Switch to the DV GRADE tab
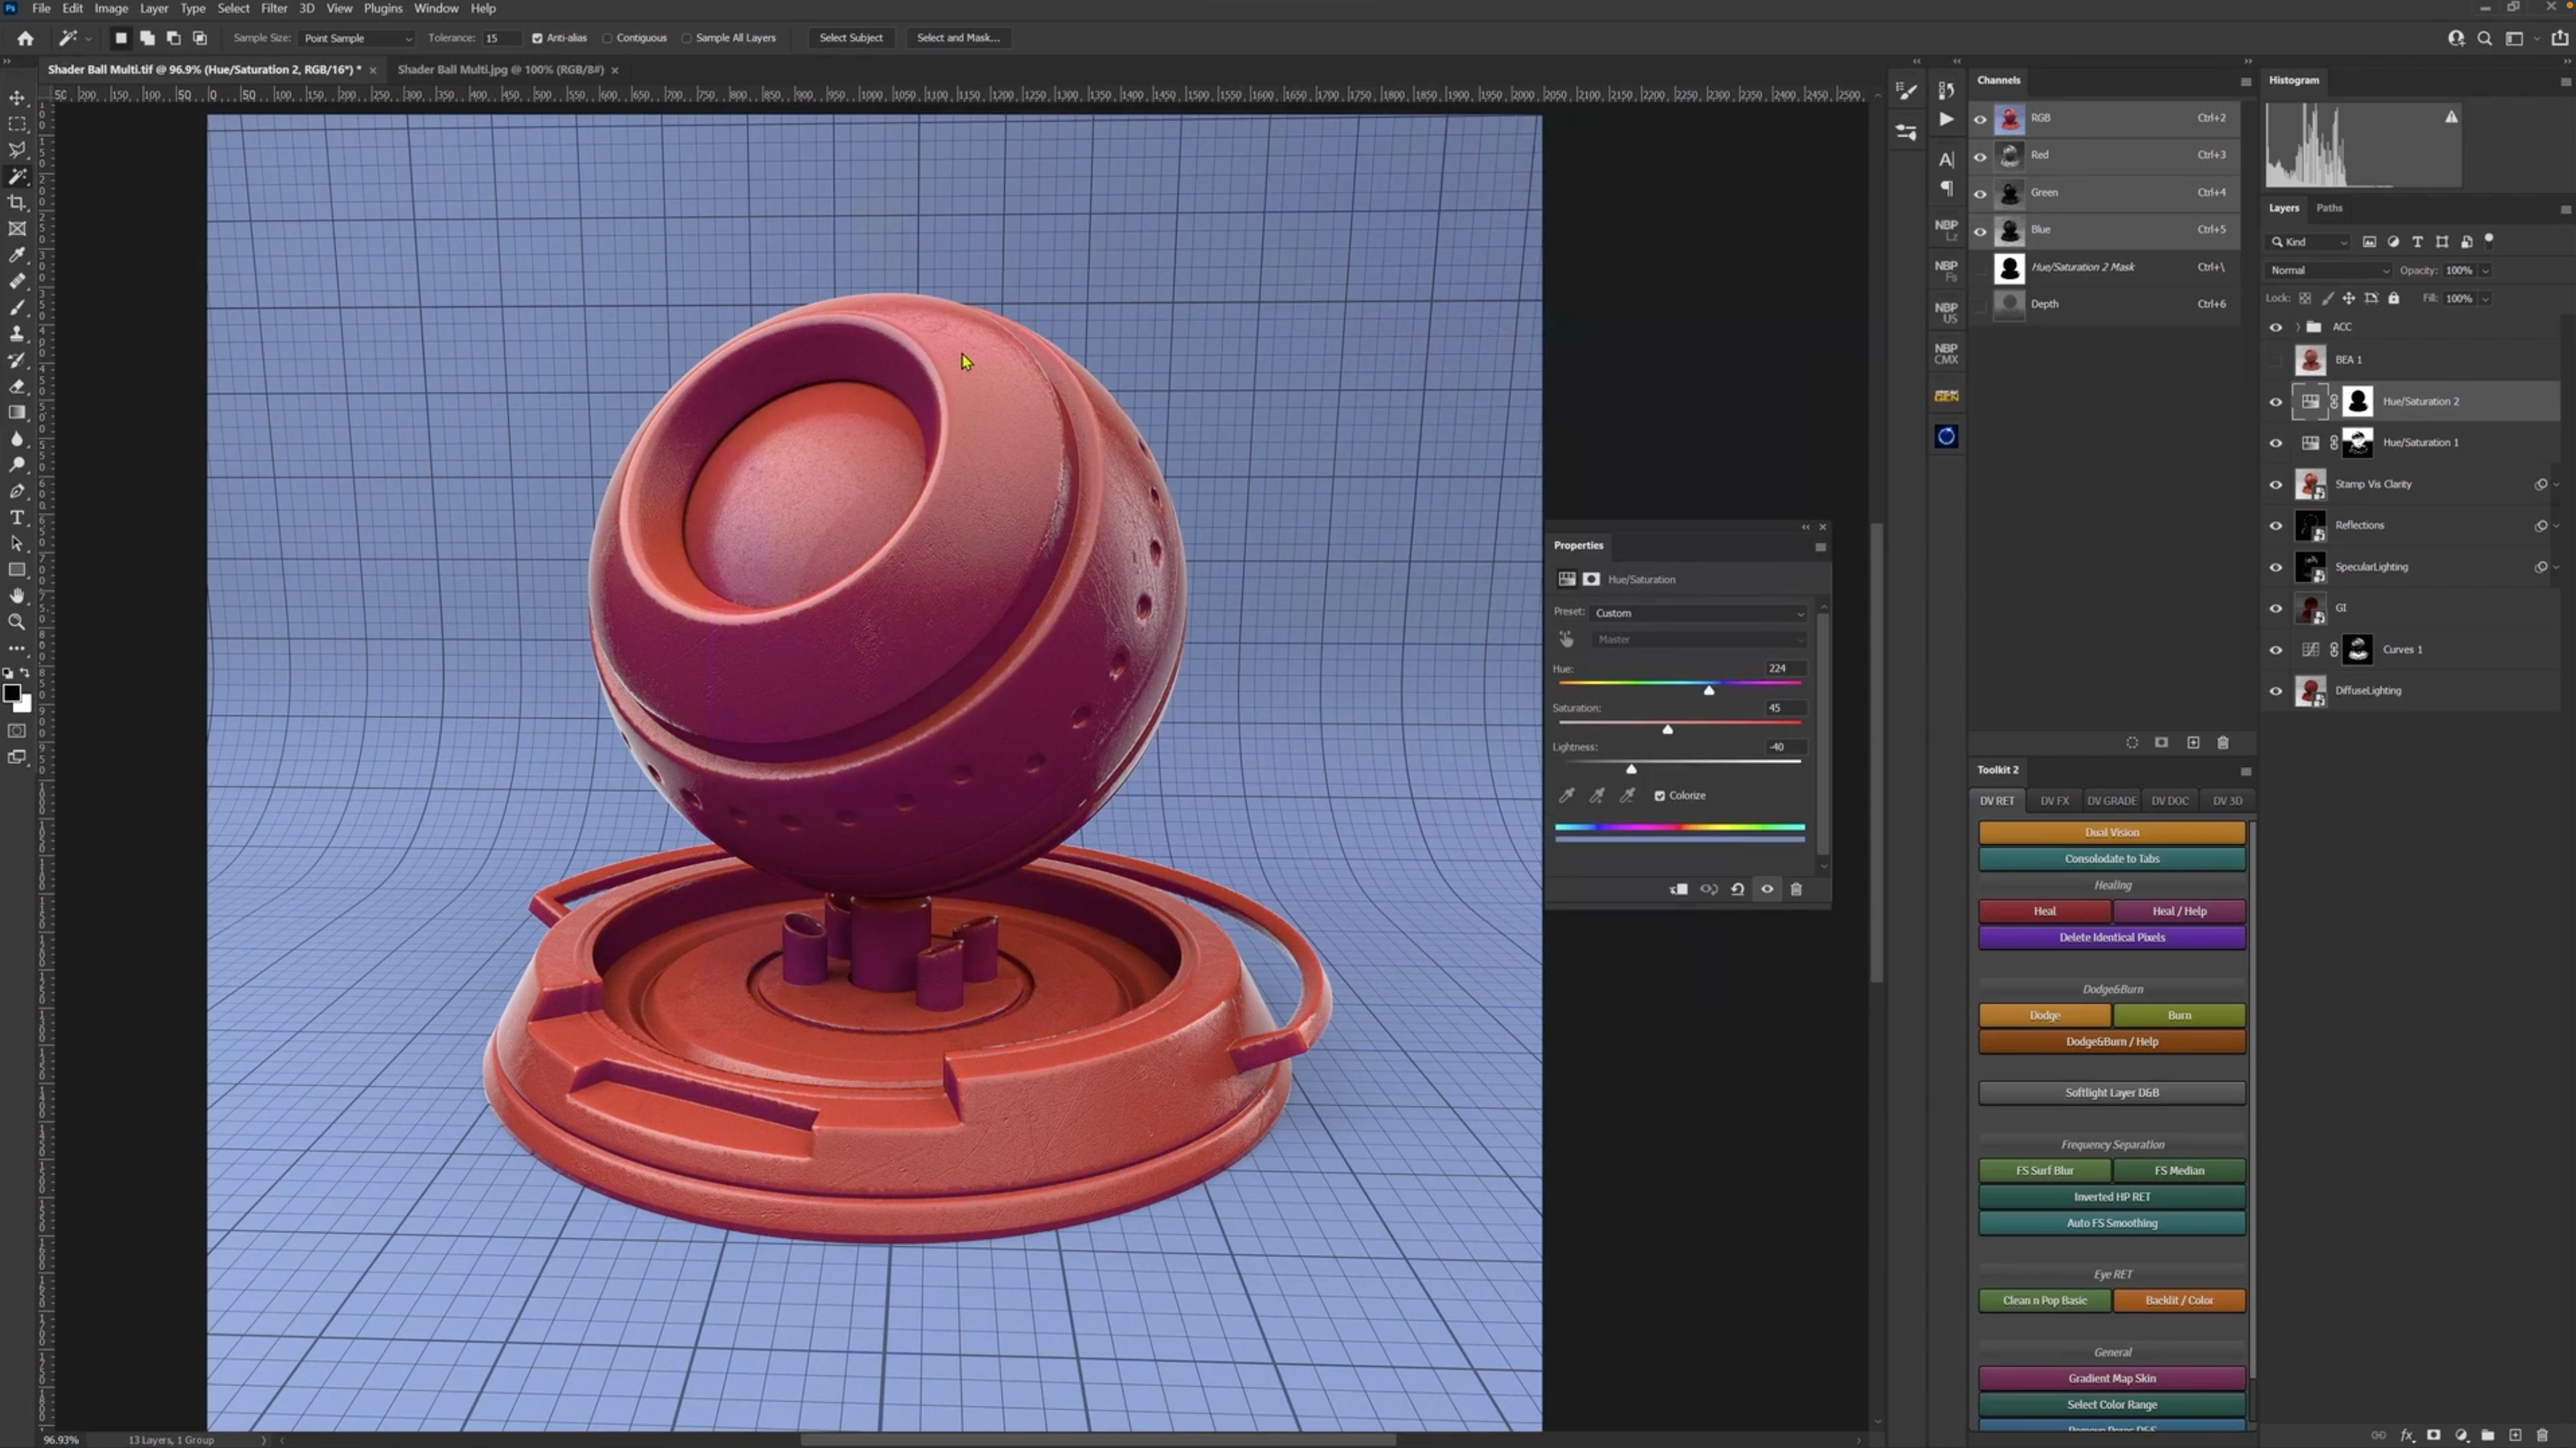Screen dimensions: 2576x1448 point(2111,801)
